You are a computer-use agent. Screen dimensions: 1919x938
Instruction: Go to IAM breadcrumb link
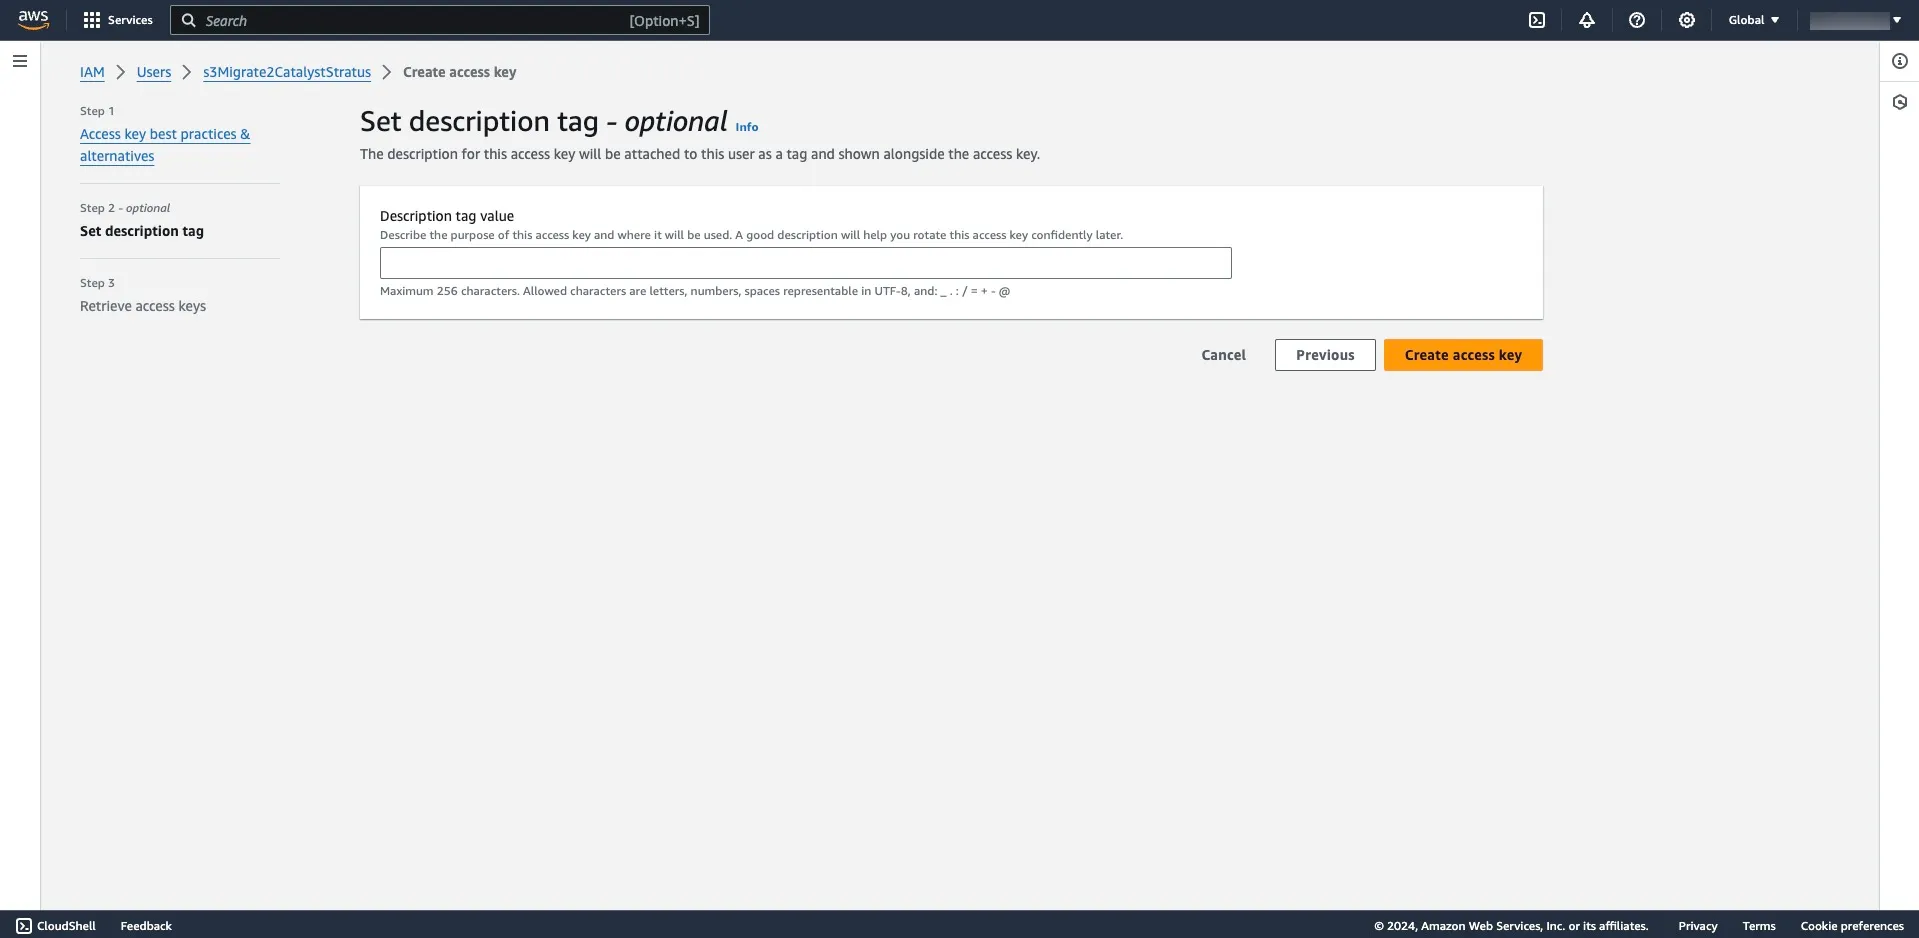92,72
